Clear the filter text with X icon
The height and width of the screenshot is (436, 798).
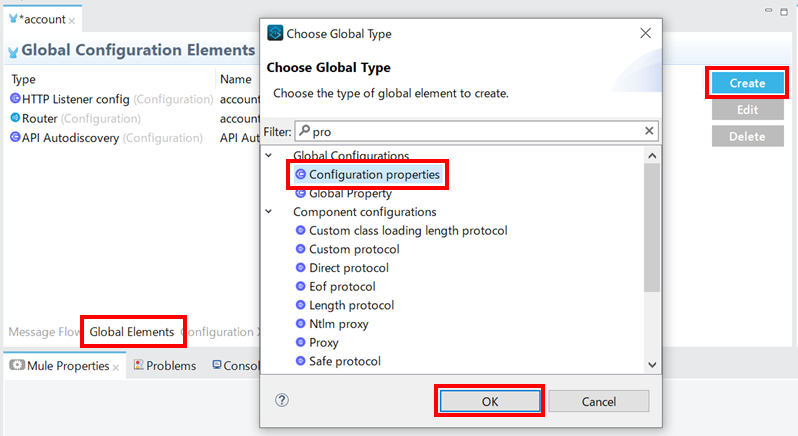(x=649, y=131)
